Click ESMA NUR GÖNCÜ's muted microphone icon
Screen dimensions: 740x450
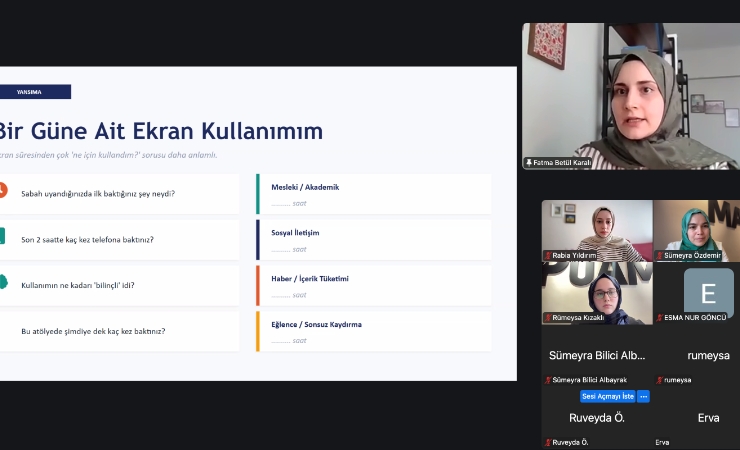(659, 317)
